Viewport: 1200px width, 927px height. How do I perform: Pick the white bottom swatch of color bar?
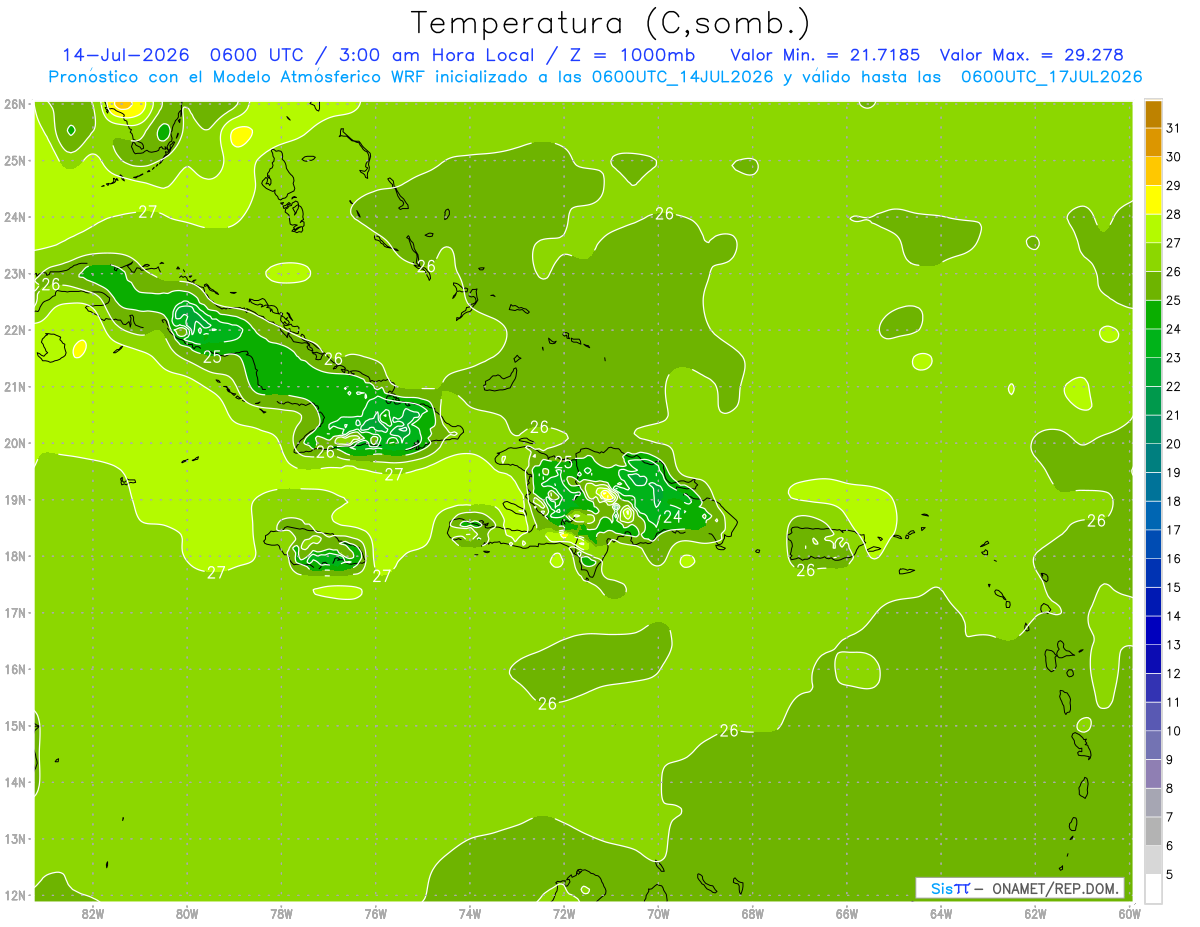1153,888
